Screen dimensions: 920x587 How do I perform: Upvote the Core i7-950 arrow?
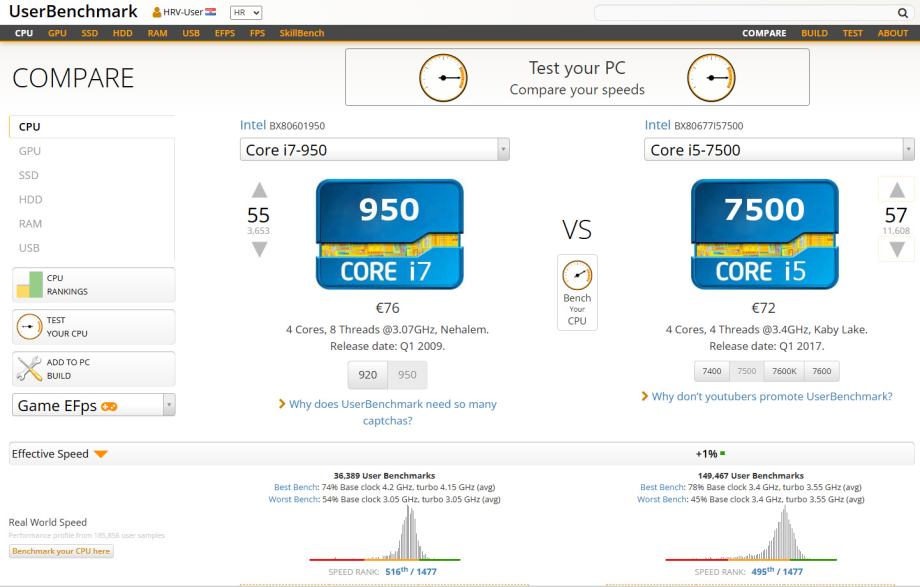coord(259,190)
